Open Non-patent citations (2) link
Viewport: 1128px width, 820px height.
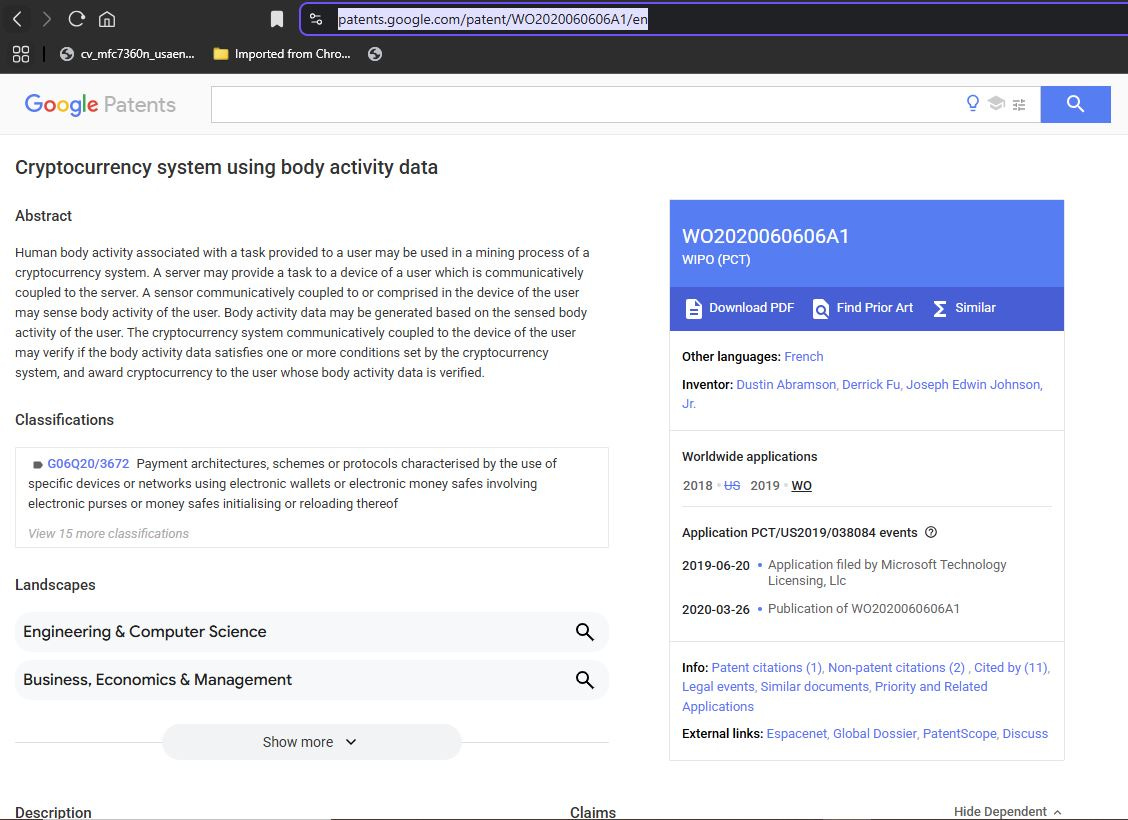896,668
